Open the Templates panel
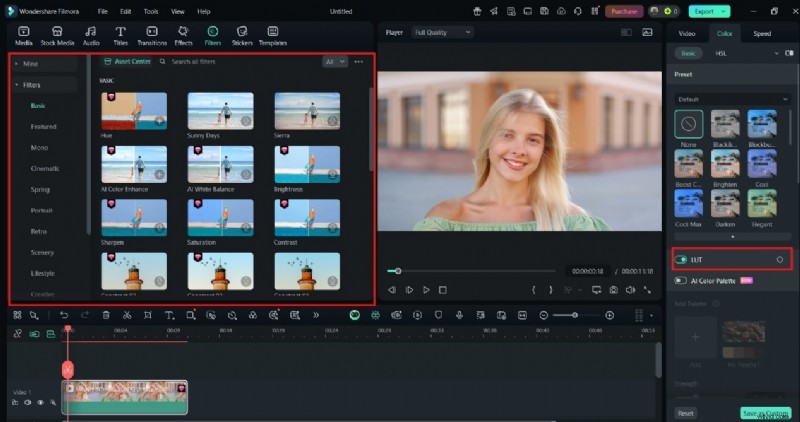 tap(273, 36)
